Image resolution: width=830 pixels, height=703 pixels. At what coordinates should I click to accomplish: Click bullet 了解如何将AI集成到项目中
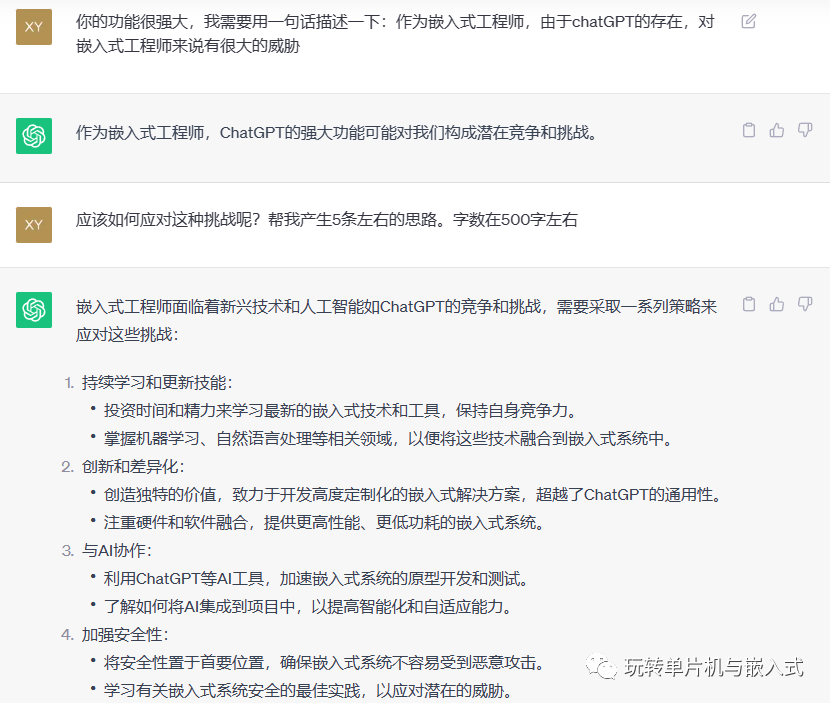[x=308, y=607]
